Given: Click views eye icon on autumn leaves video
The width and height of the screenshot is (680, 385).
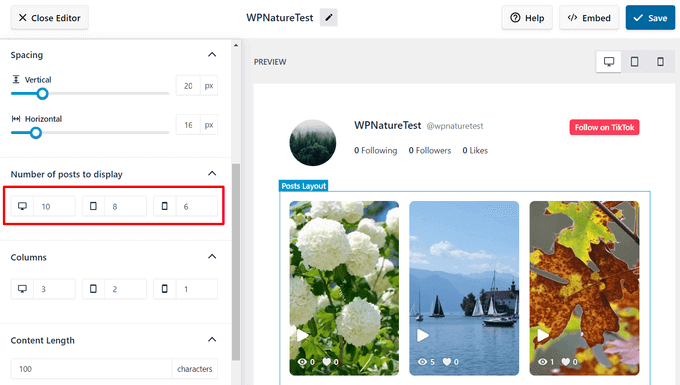Looking at the screenshot, I should point(542,362).
